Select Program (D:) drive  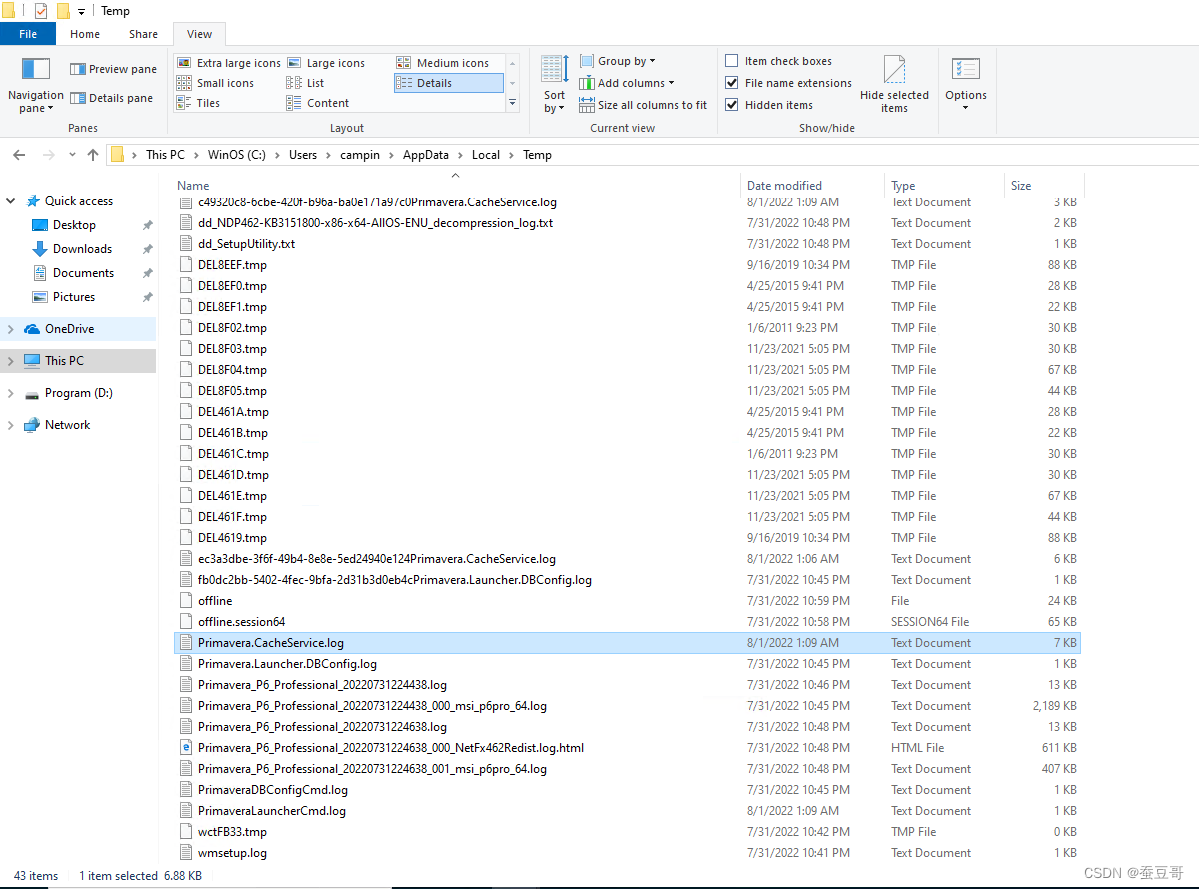point(78,393)
